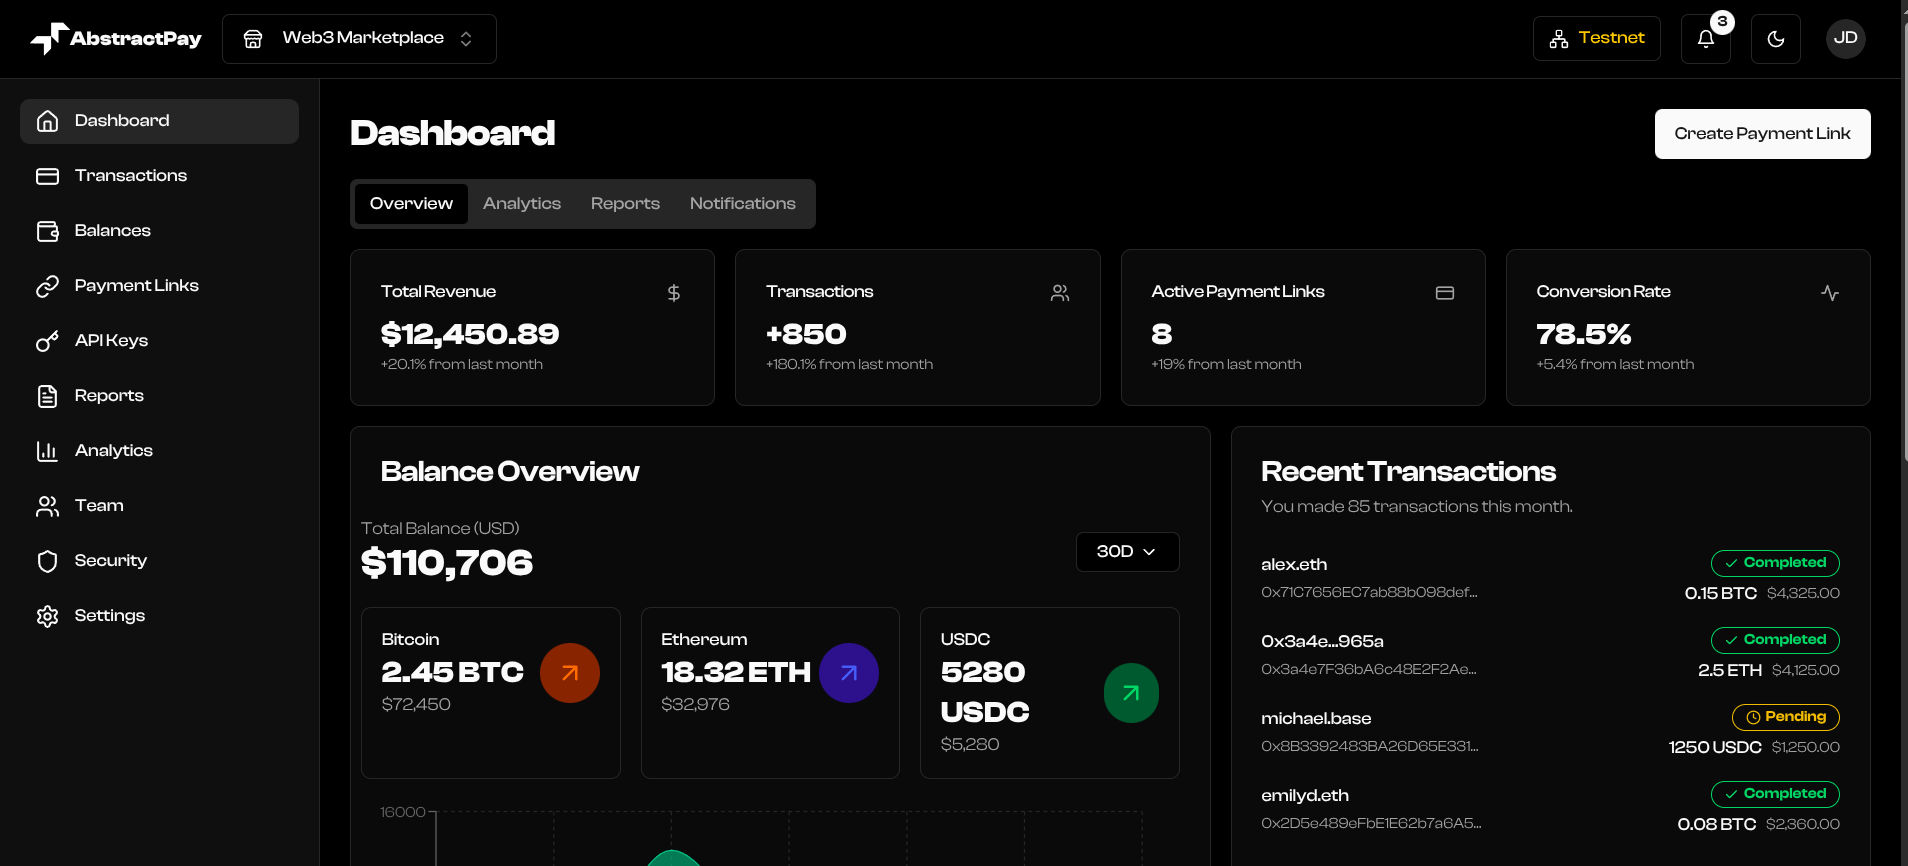Click the Create Payment Link button
Screen dimensions: 1908x866
(1762, 134)
